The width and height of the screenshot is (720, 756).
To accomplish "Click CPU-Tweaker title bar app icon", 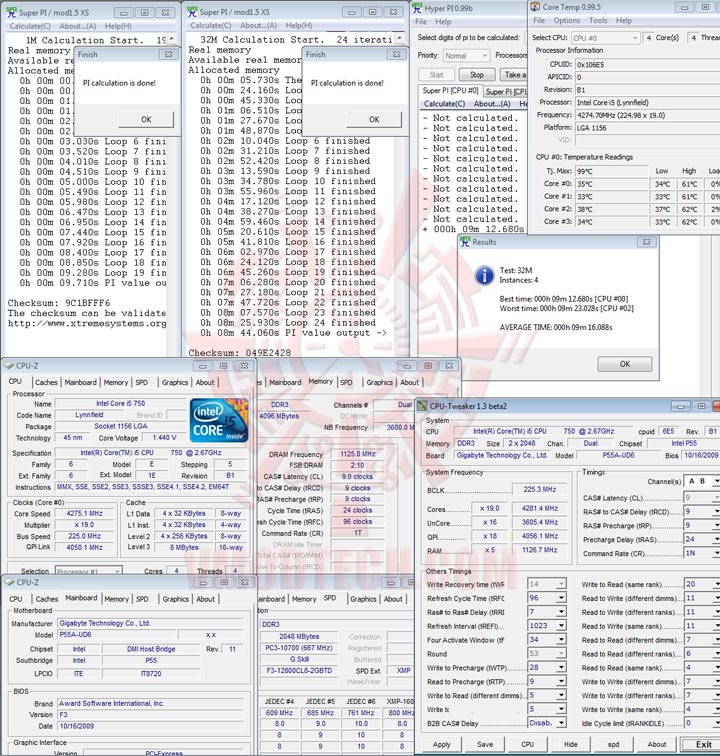I will coord(422,406).
